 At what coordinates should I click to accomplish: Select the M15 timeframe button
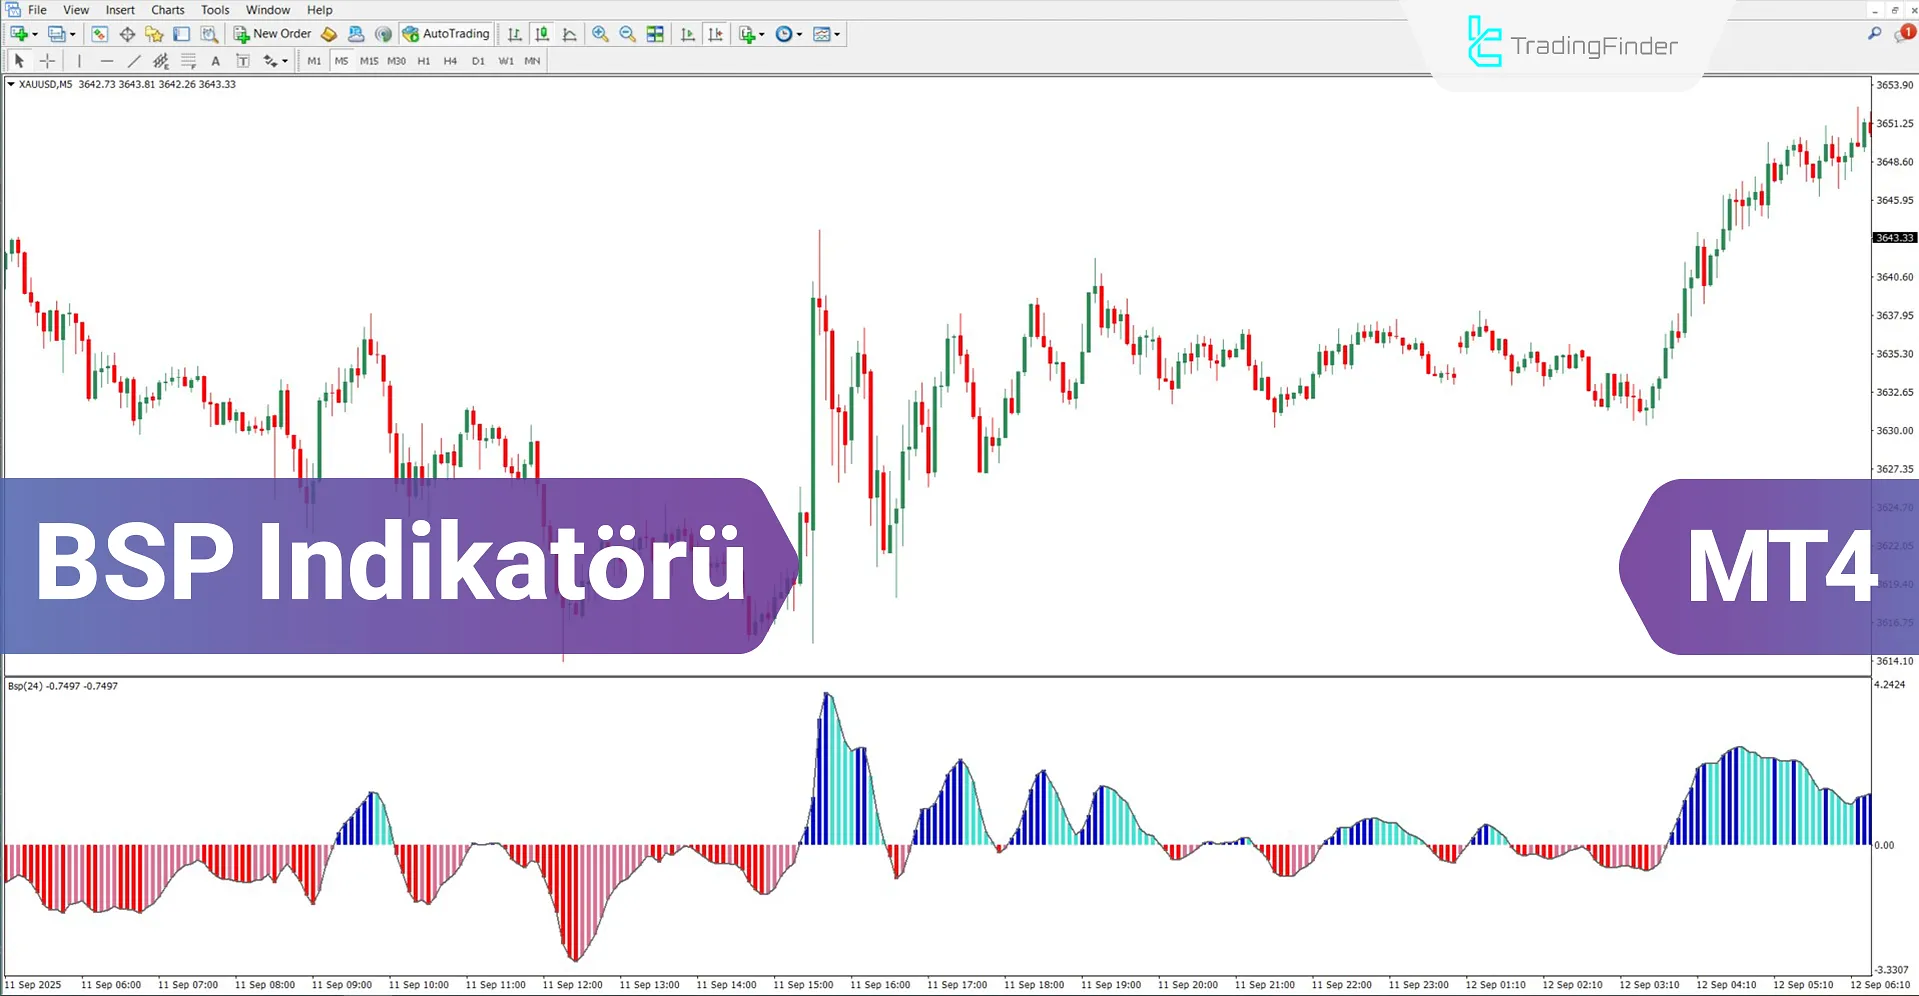click(x=368, y=60)
